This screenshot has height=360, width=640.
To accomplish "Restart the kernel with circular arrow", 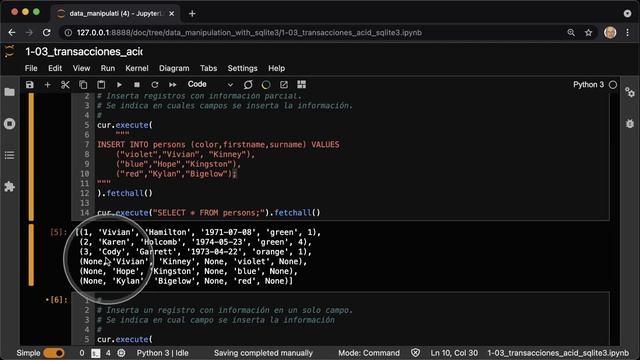I will (155, 84).
